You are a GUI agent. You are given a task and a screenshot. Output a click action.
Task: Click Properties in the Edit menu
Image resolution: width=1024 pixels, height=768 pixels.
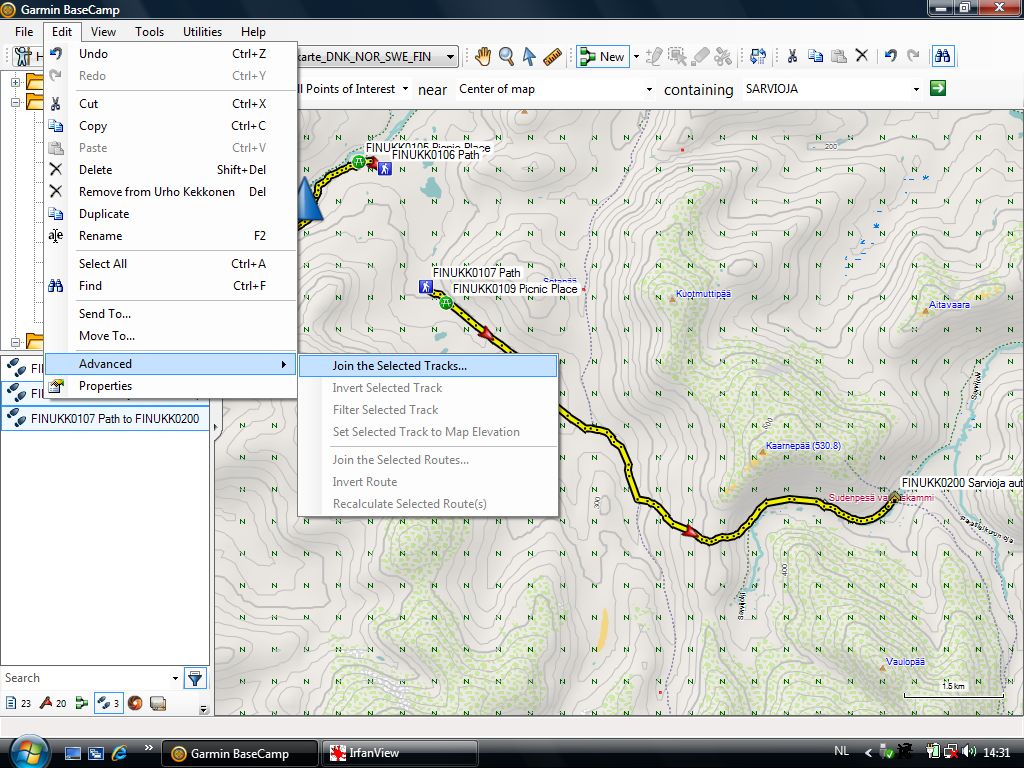pyautogui.click(x=105, y=386)
